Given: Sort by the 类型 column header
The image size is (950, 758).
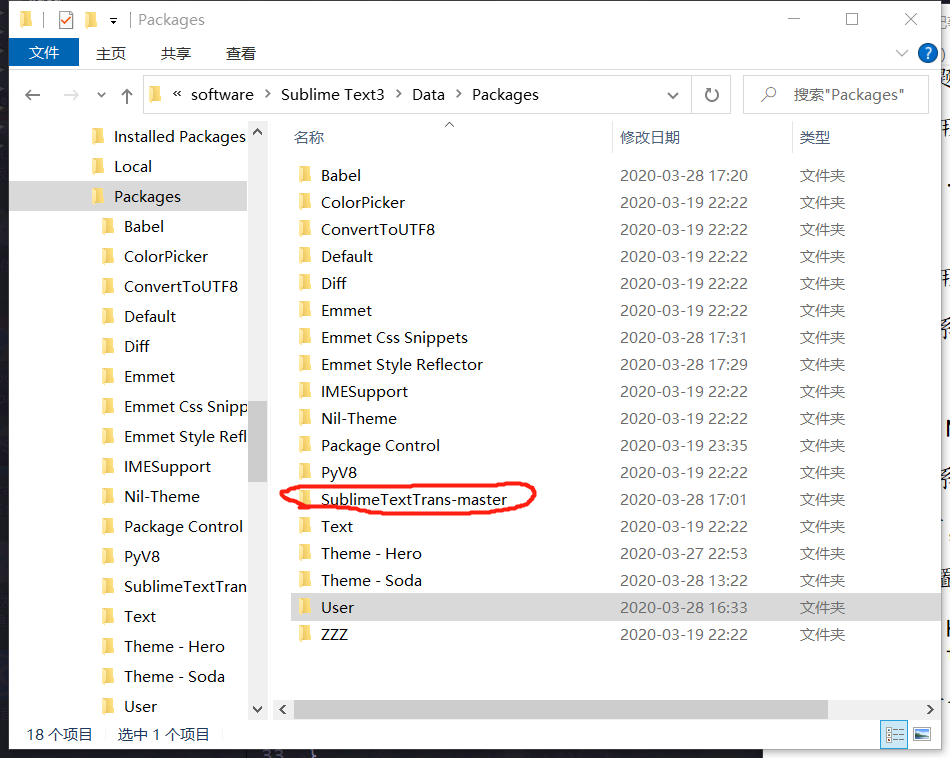Looking at the screenshot, I should (x=814, y=138).
